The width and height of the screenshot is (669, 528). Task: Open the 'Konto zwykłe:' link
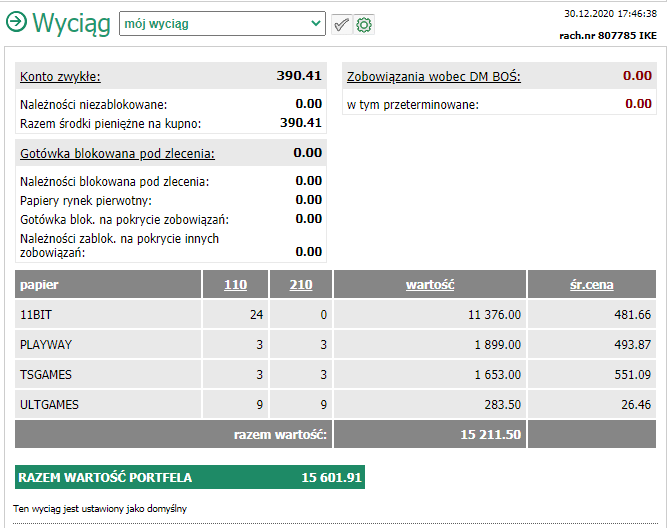(x=60, y=77)
